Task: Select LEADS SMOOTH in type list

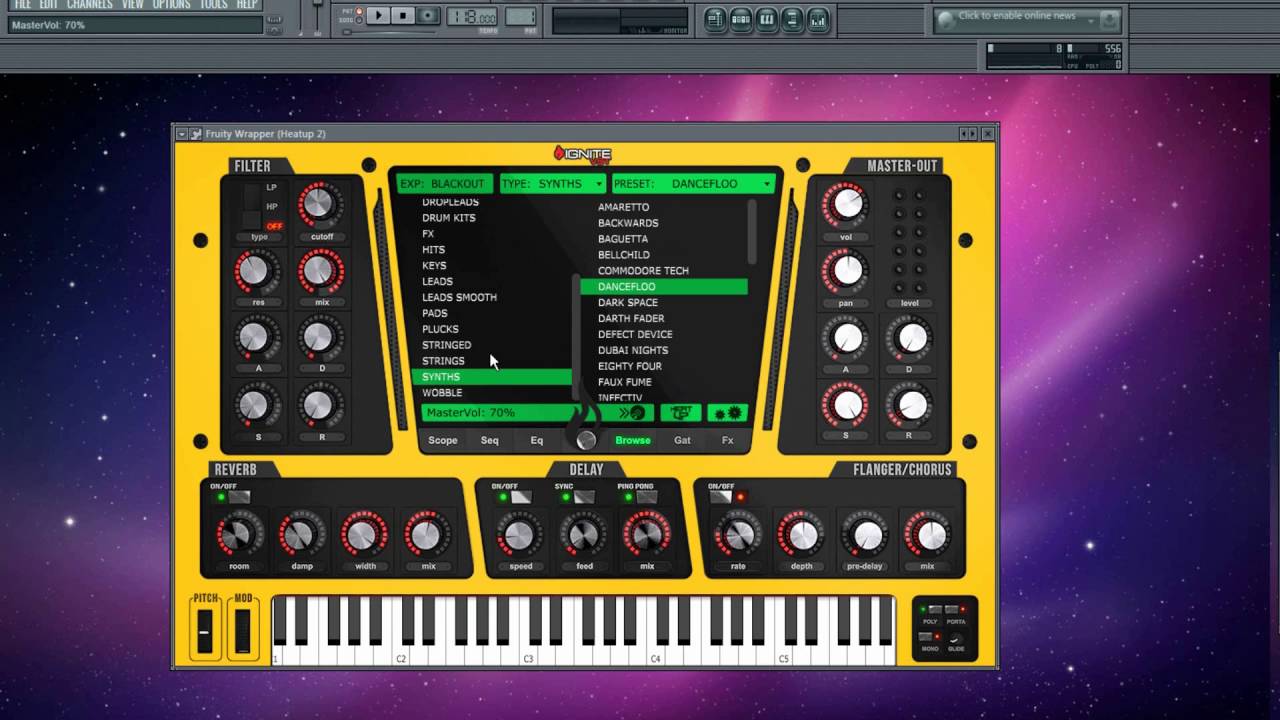Action: pyautogui.click(x=459, y=297)
